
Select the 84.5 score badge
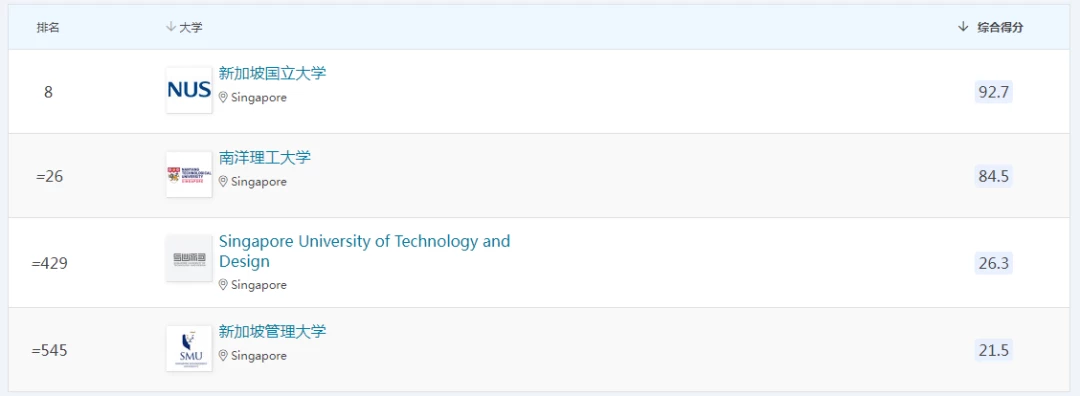click(x=993, y=176)
